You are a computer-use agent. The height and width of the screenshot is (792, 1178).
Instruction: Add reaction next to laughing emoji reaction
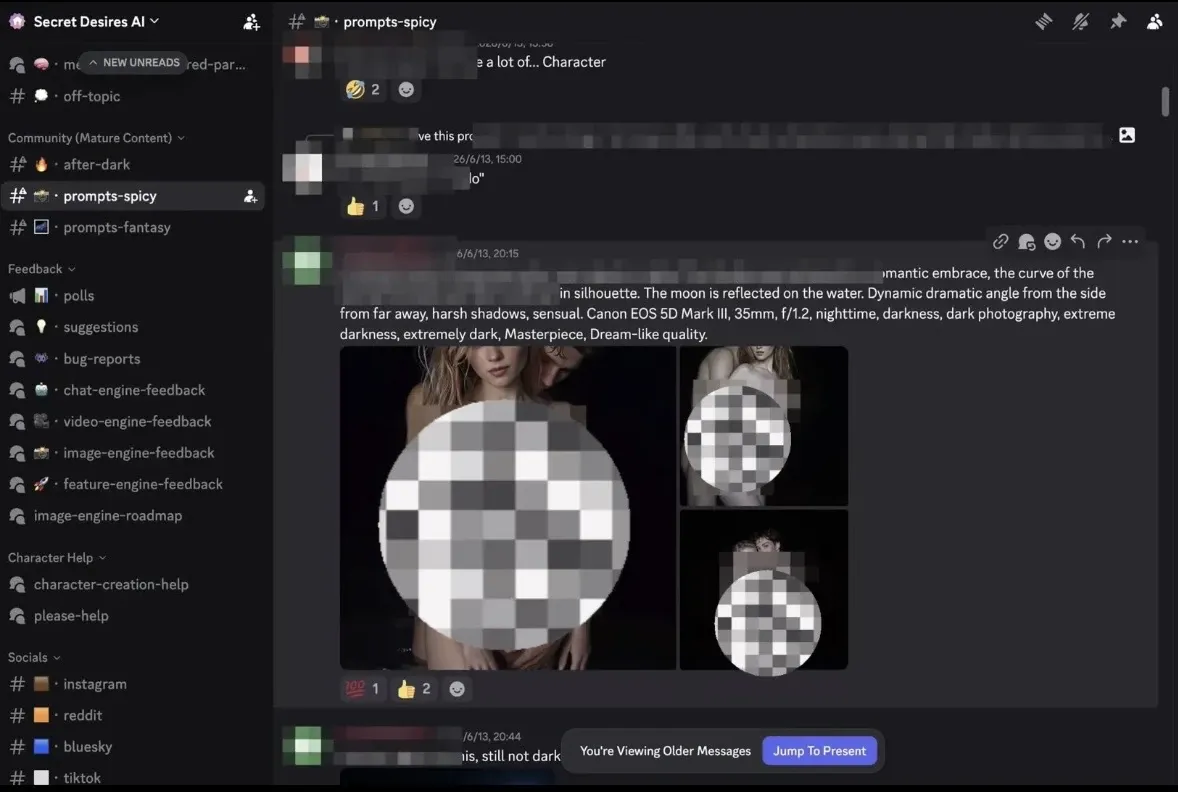coord(406,89)
